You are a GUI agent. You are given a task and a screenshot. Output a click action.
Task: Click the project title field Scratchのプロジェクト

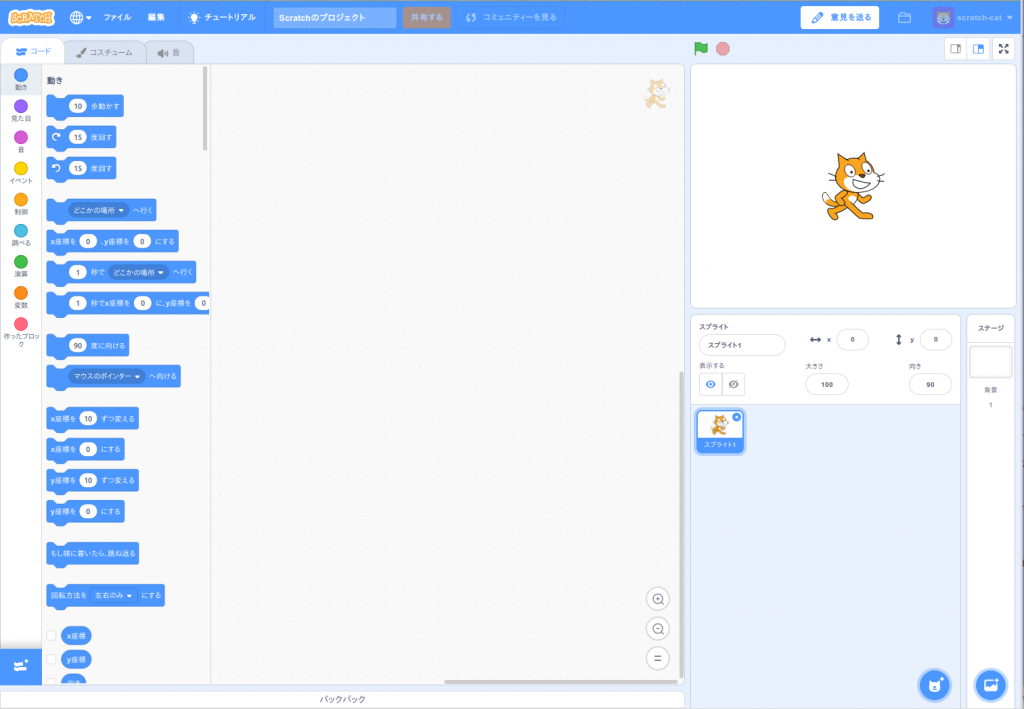(x=334, y=18)
